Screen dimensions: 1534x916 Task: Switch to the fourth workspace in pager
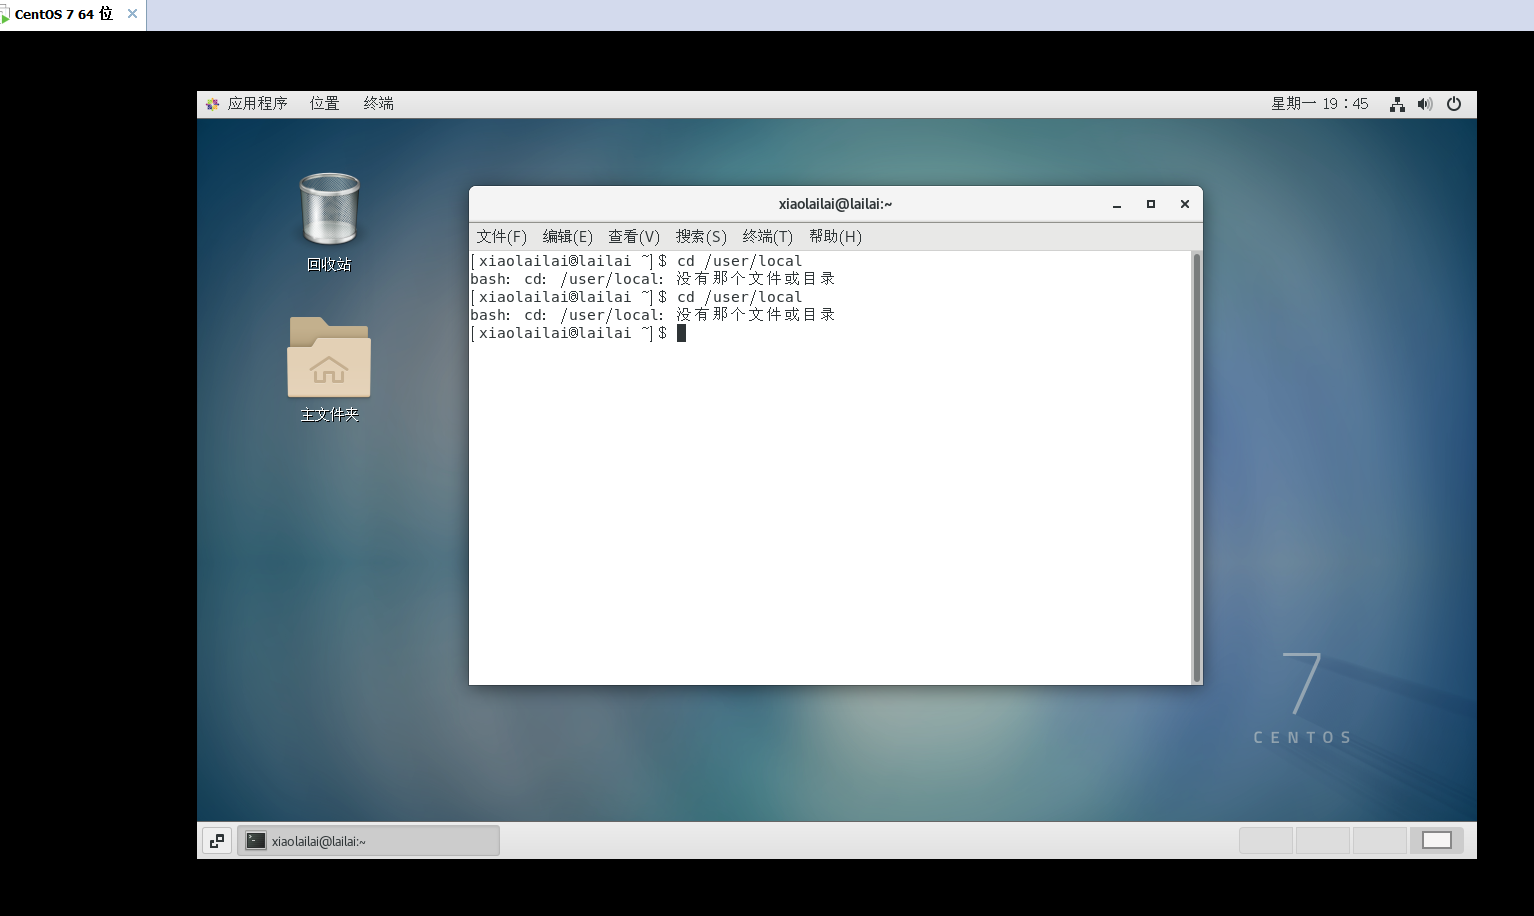point(1437,840)
